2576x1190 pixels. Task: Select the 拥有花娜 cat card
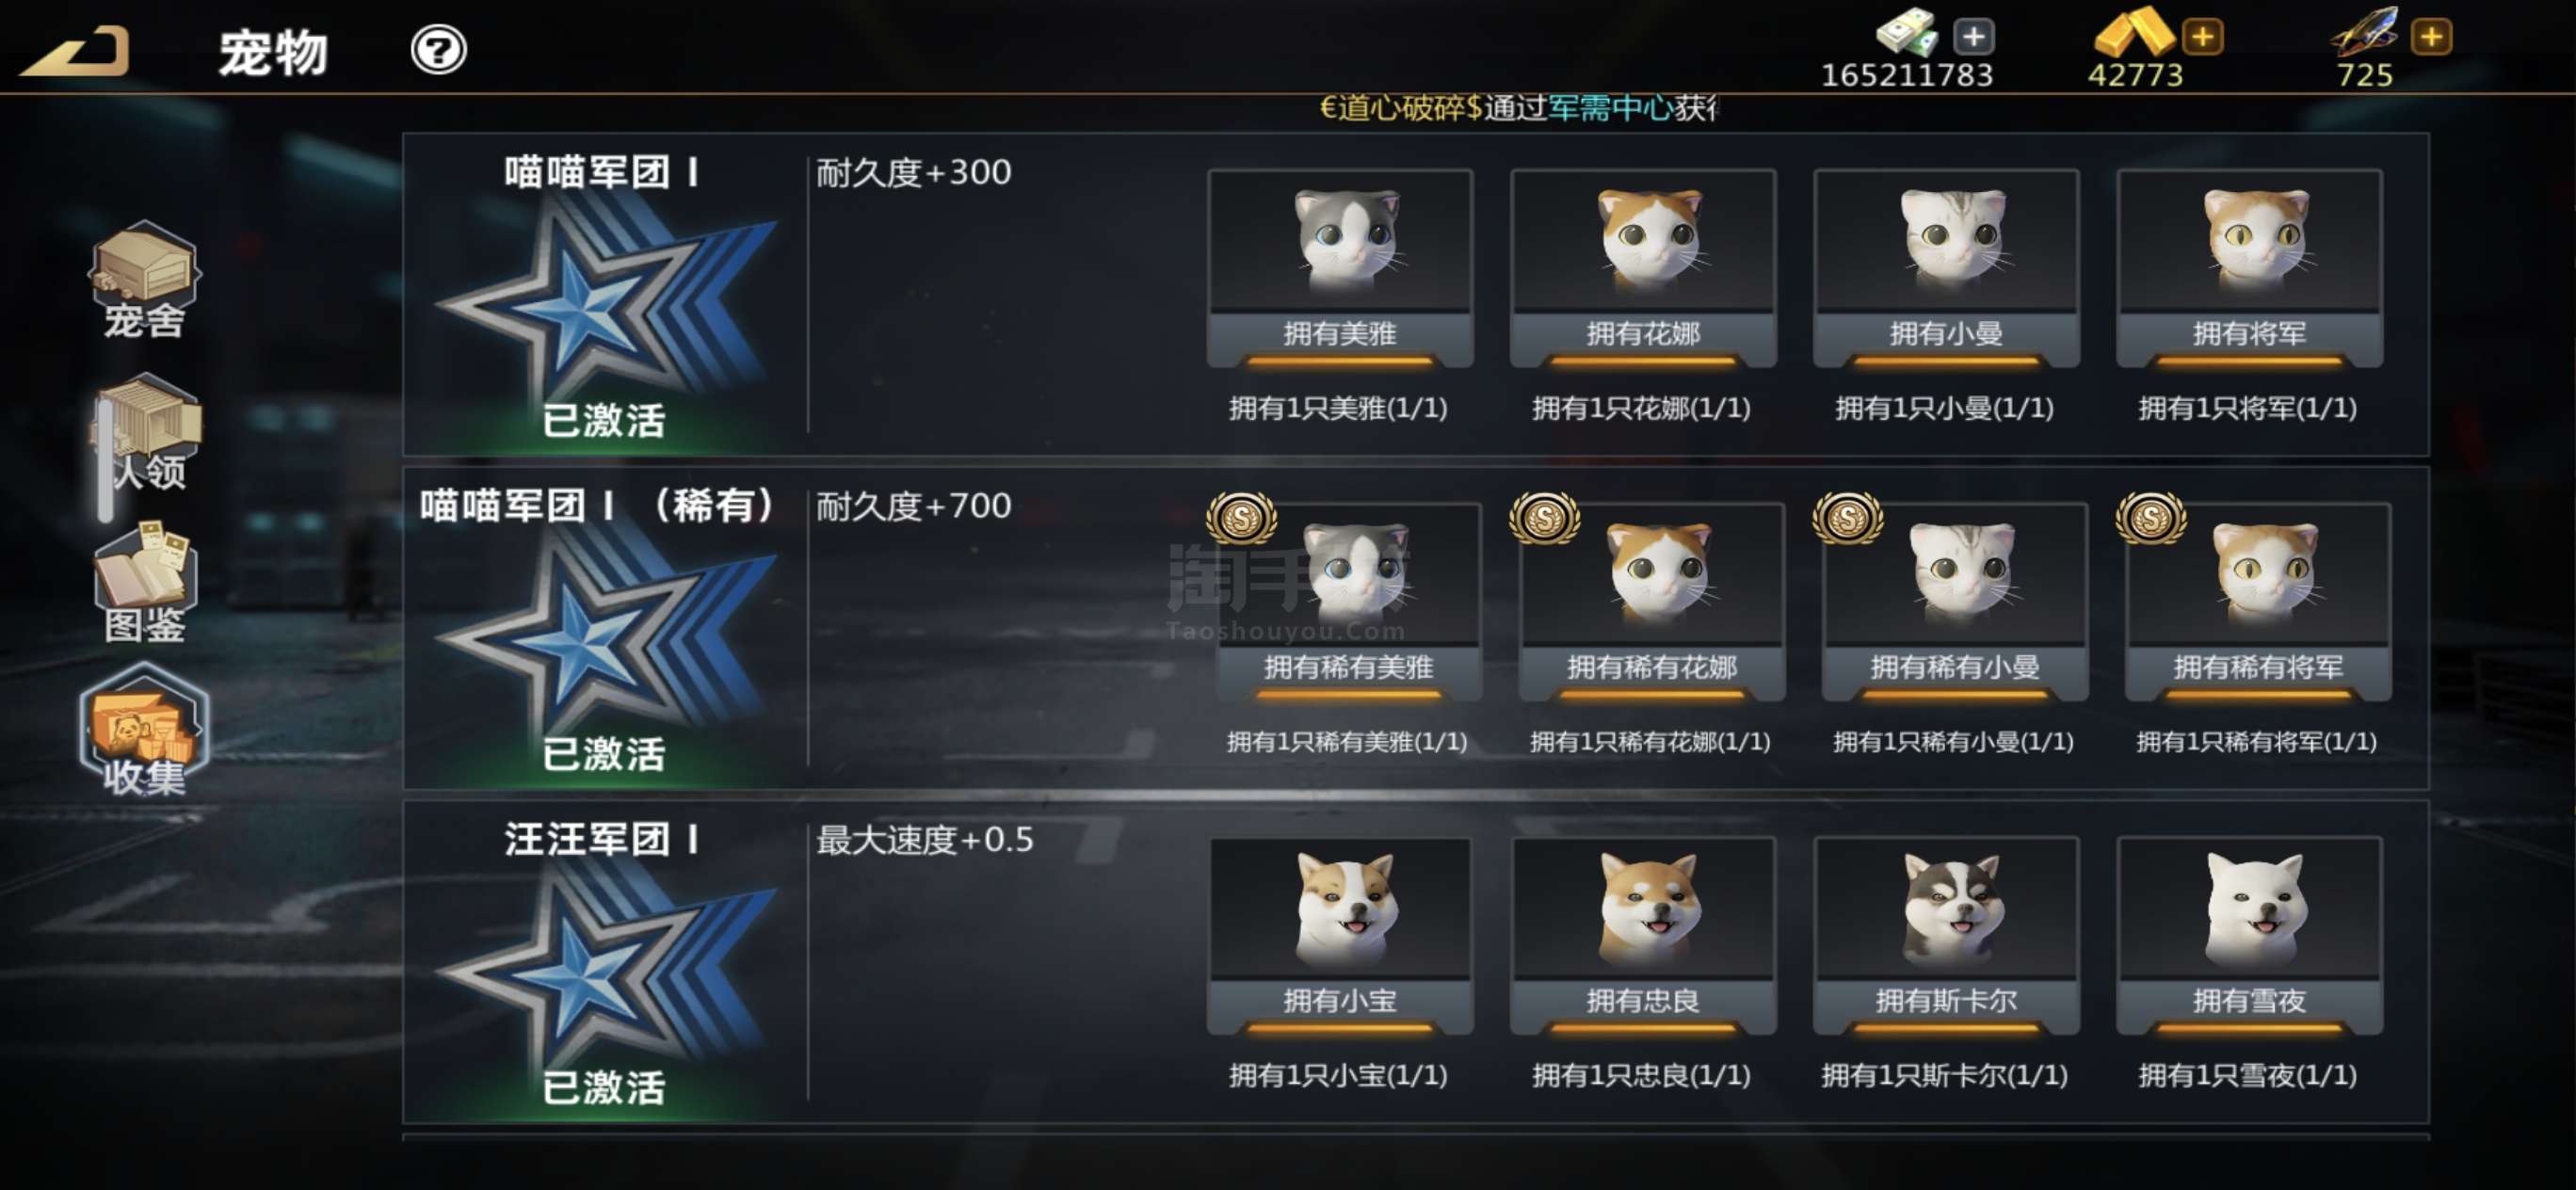tap(1643, 266)
